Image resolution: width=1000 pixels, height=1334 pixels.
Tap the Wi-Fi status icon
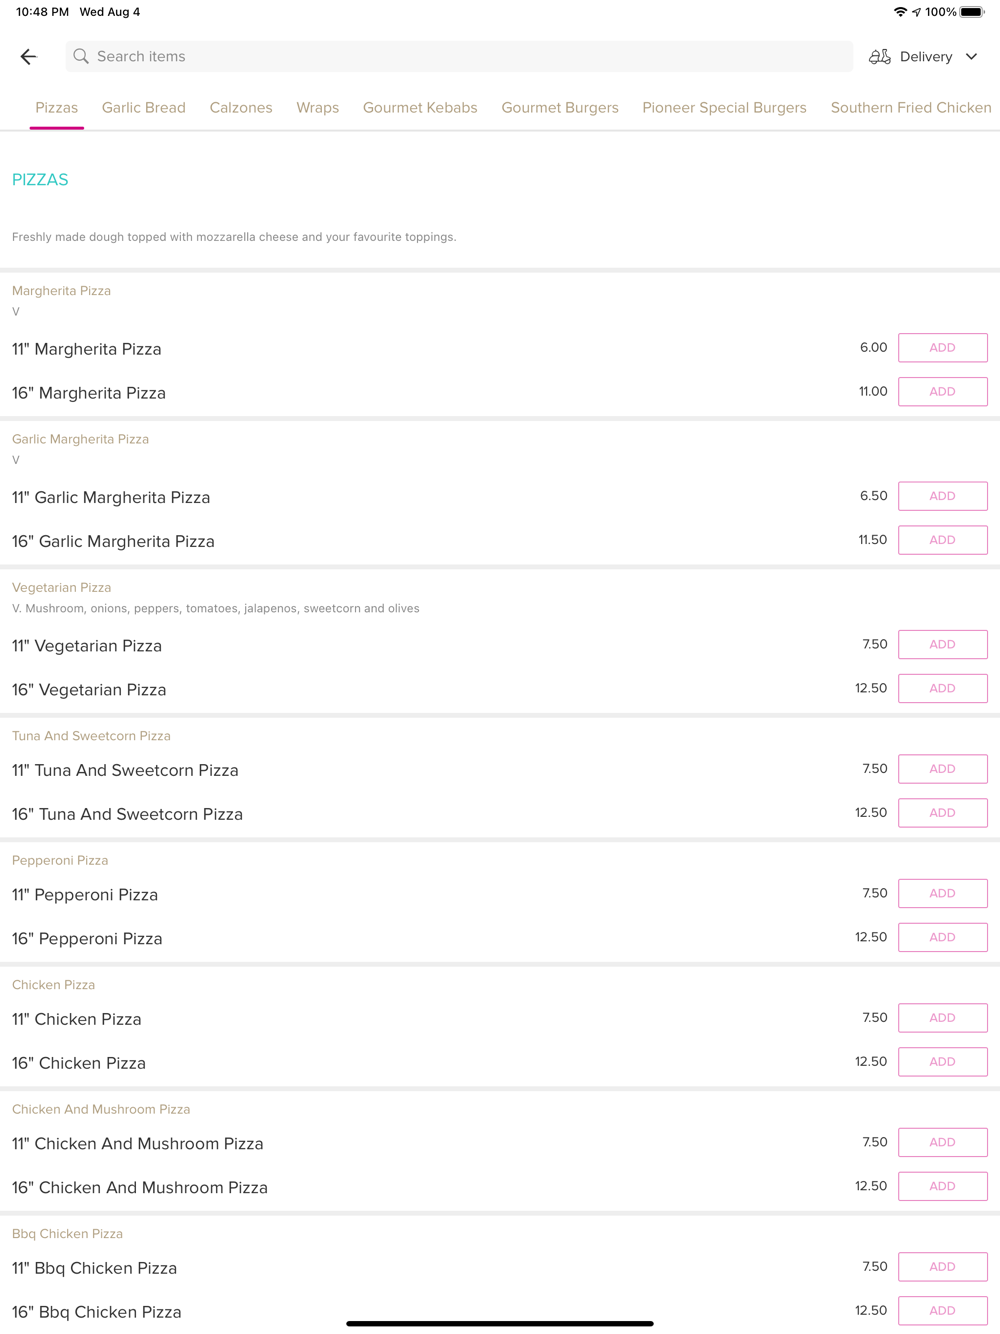click(x=900, y=12)
